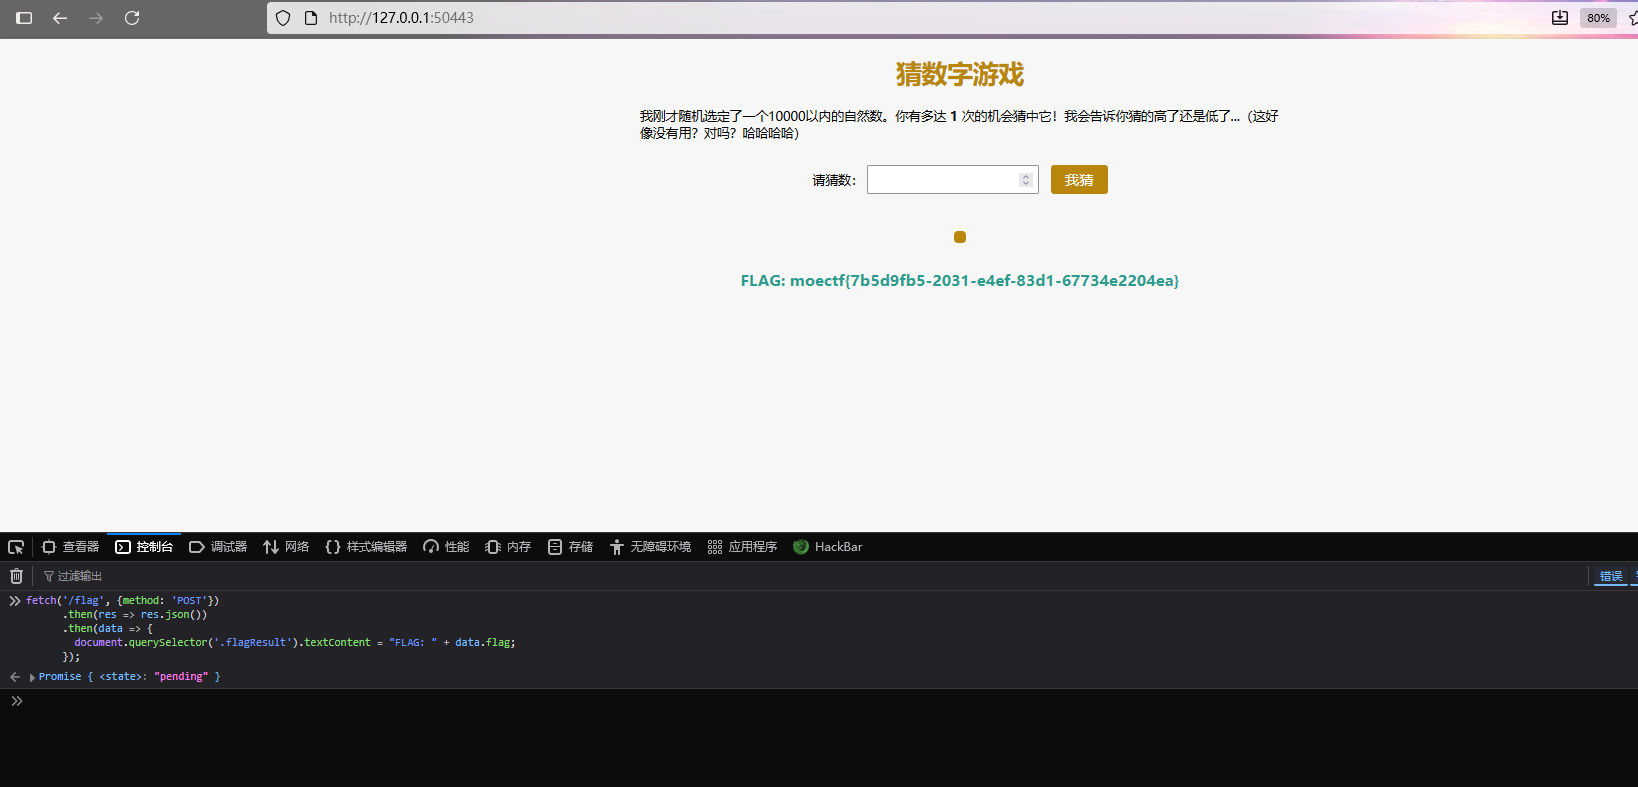
Task: Pick an element with the inspector picker
Action: [x=16, y=547]
